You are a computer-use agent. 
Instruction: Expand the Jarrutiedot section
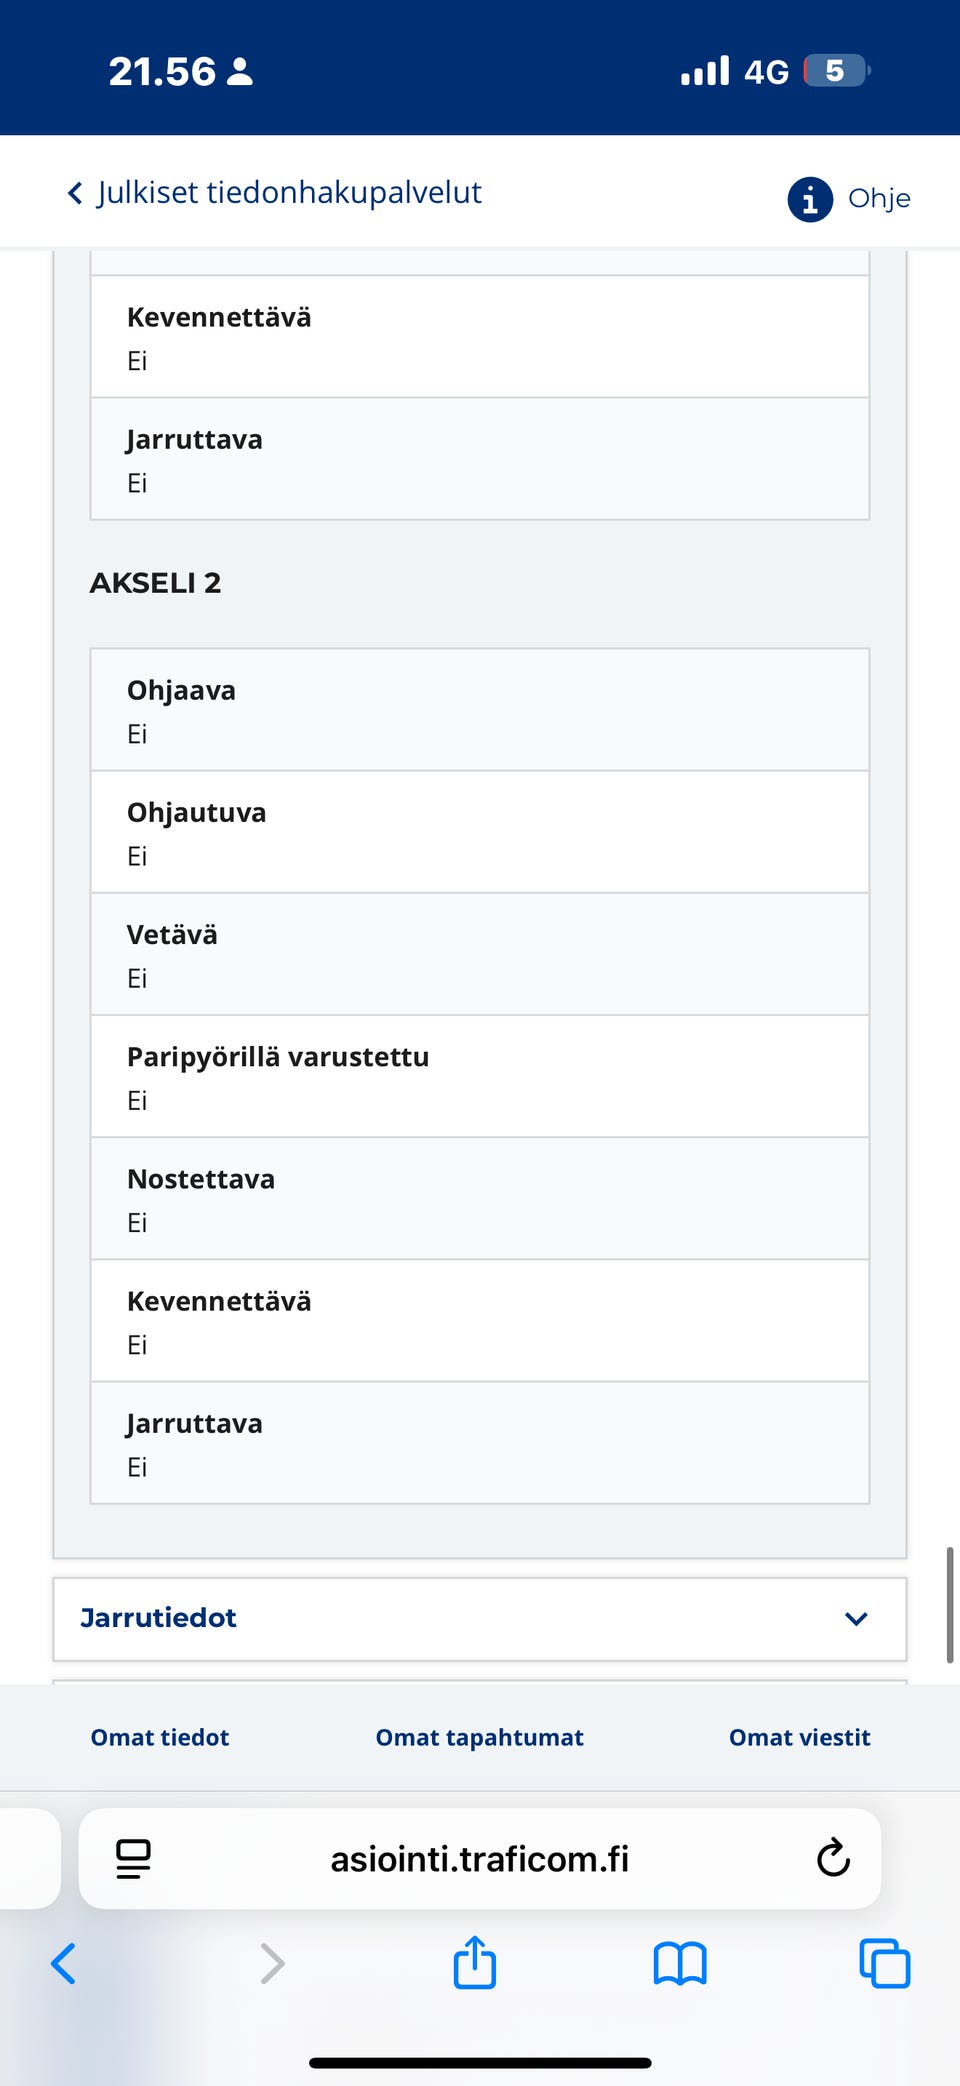coord(159,1618)
